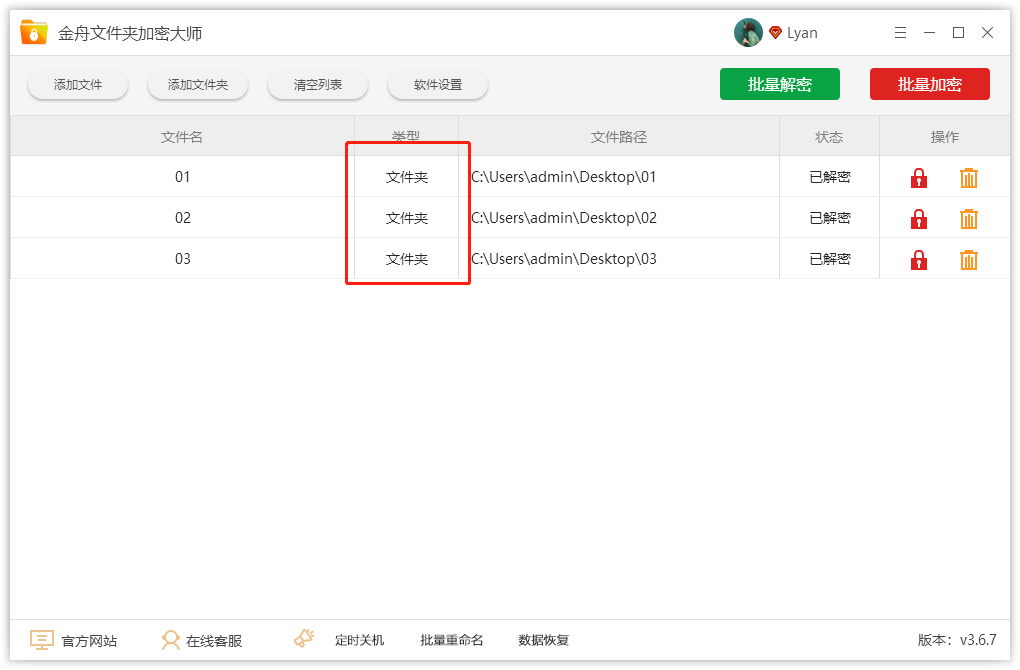Click 文件夹 type cell in row 03
This screenshot has height=670, width=1020.
407,259
